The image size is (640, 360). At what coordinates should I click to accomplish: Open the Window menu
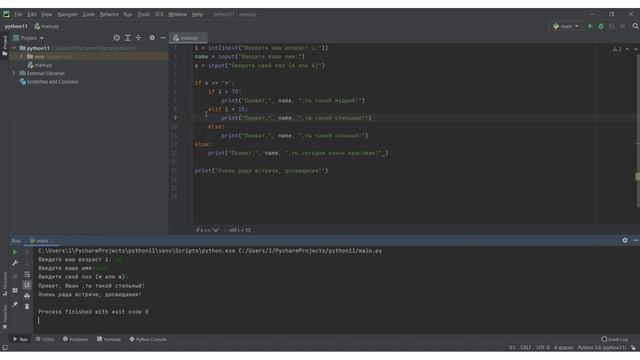pos(178,14)
